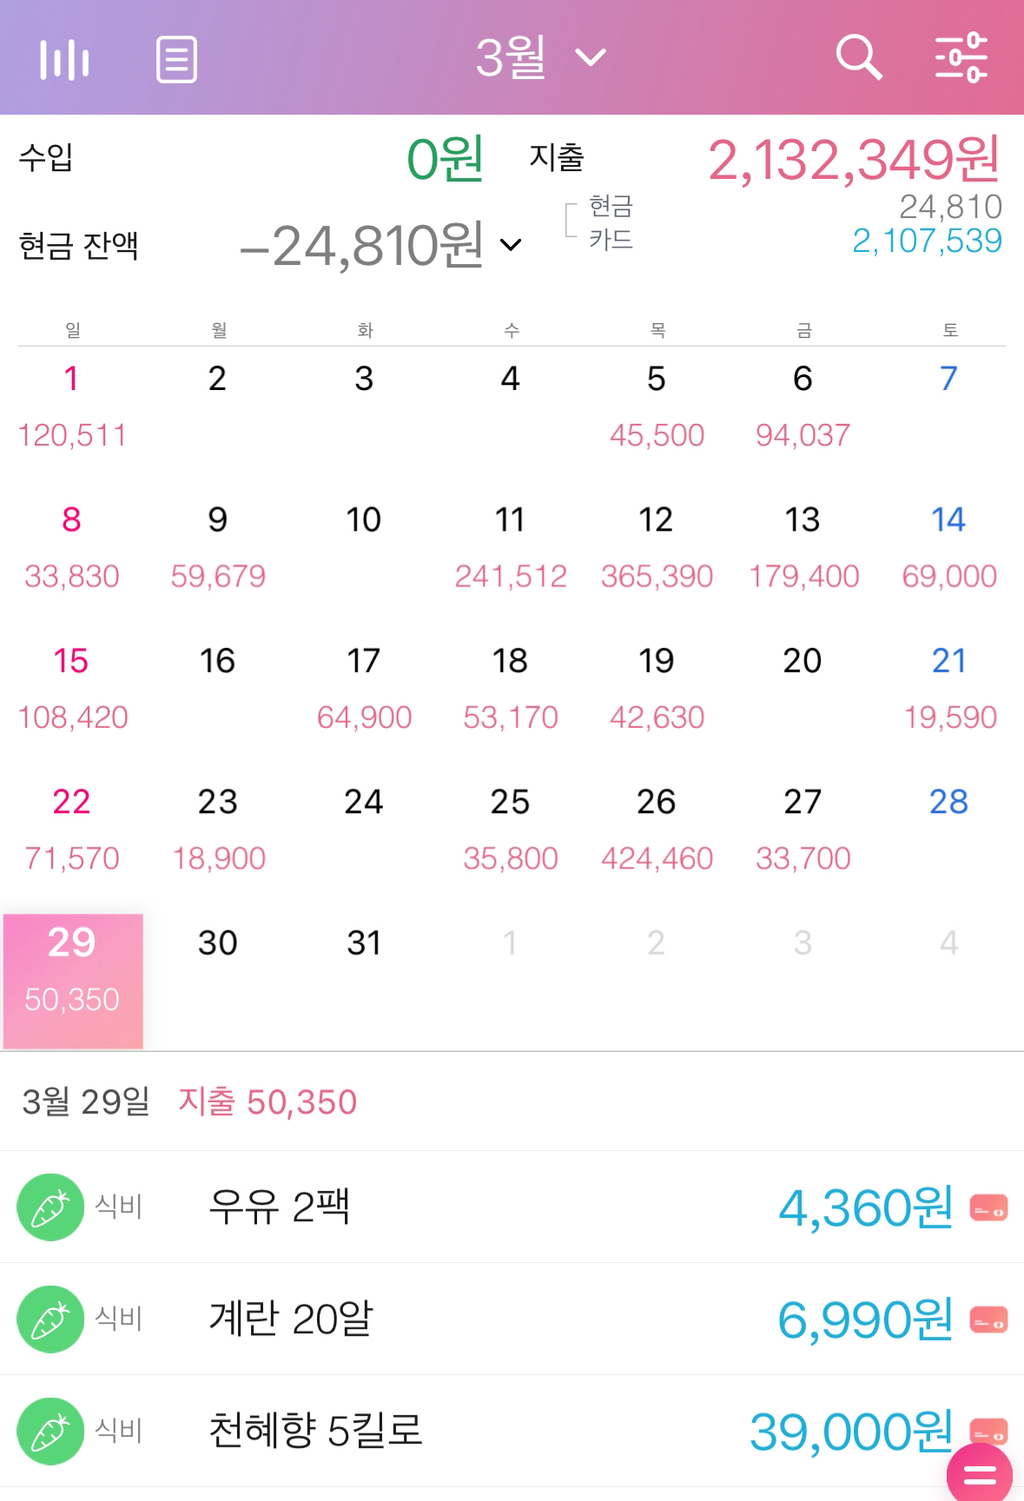Tap the 지출 total 2,132,349원
The width and height of the screenshot is (1024, 1501).
click(x=853, y=160)
